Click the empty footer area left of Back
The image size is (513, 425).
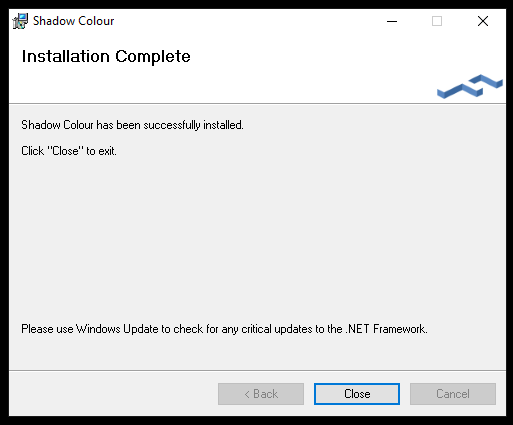113,394
